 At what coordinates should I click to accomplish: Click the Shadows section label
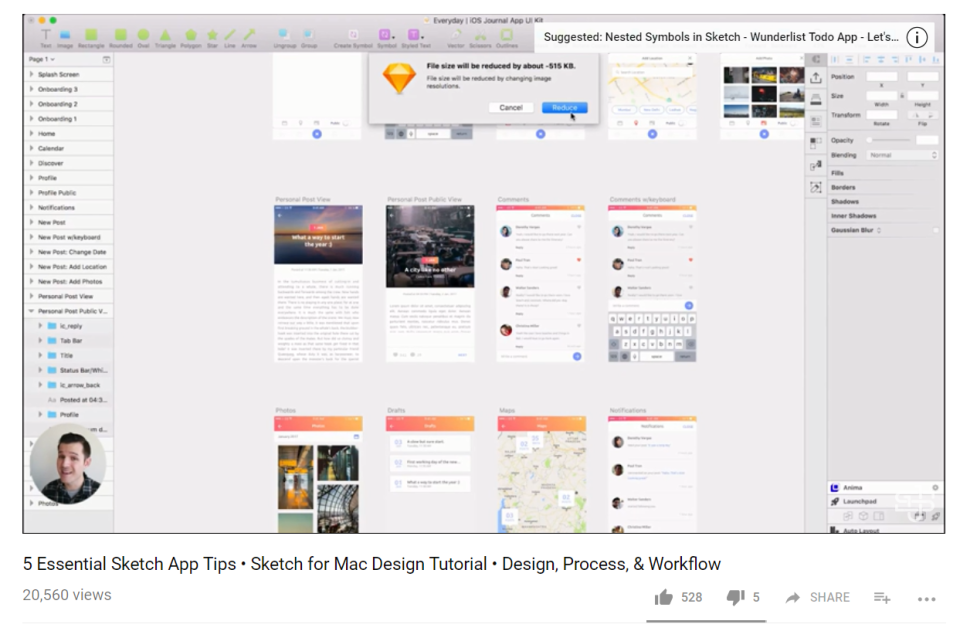(845, 201)
